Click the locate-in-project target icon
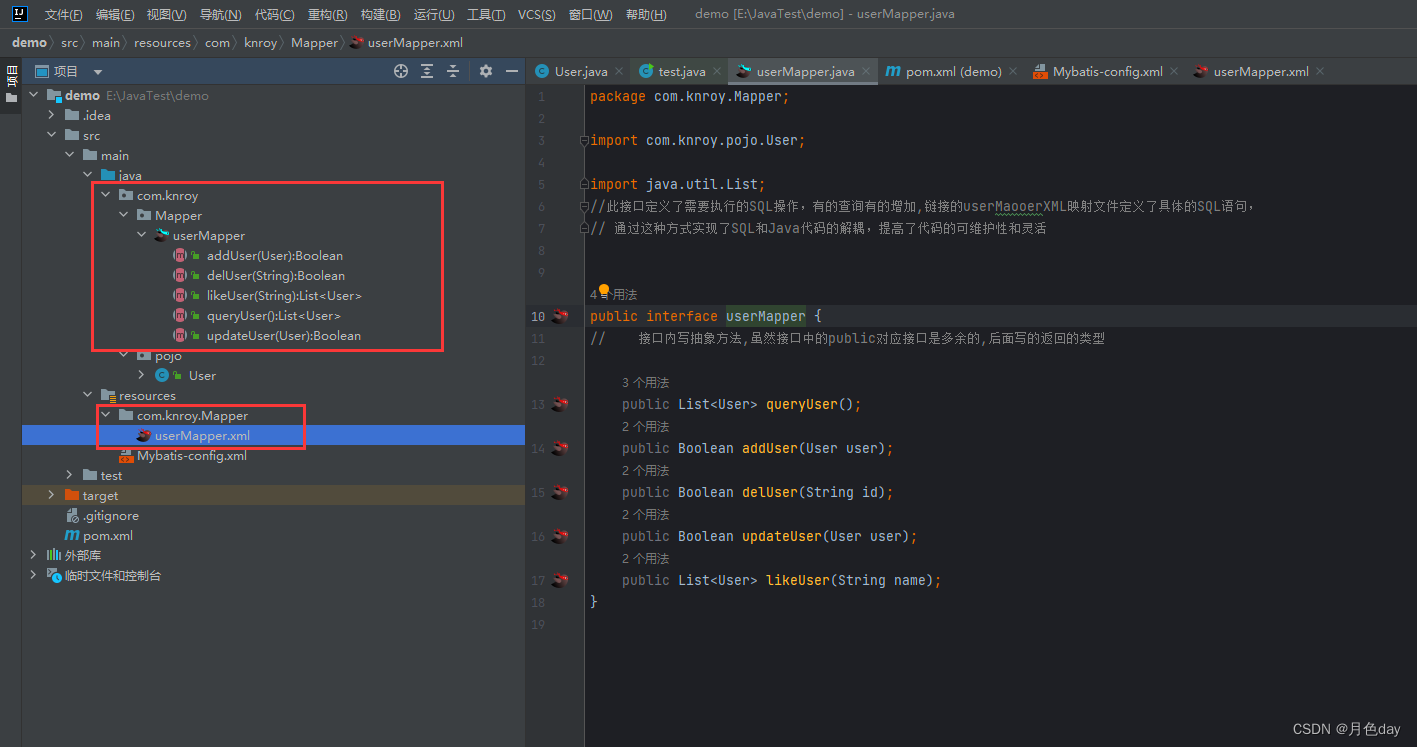The image size is (1417, 747). [401, 71]
